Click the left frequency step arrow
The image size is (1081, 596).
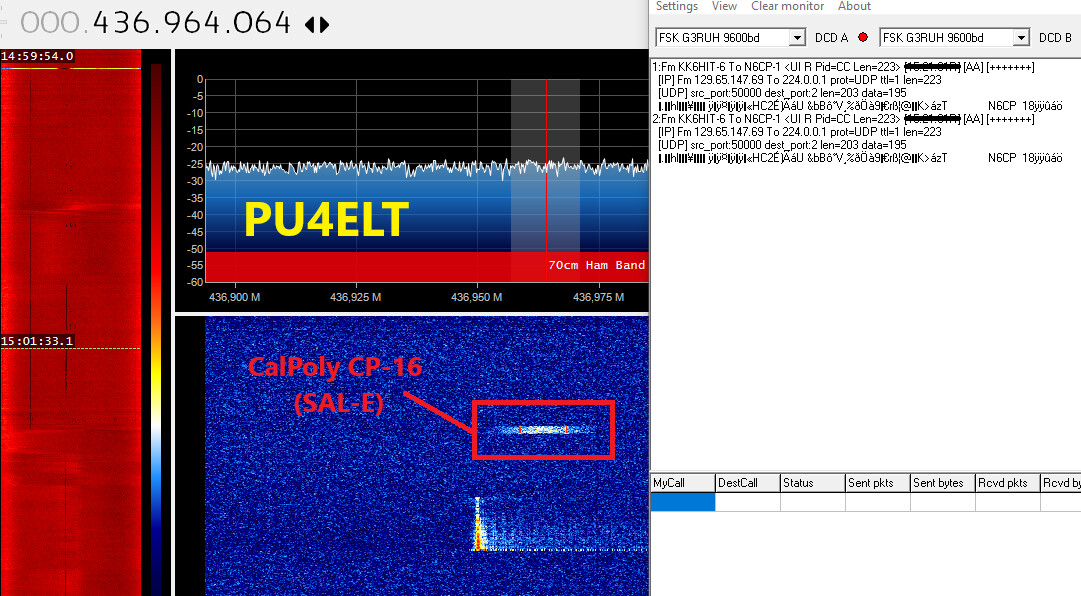310,24
